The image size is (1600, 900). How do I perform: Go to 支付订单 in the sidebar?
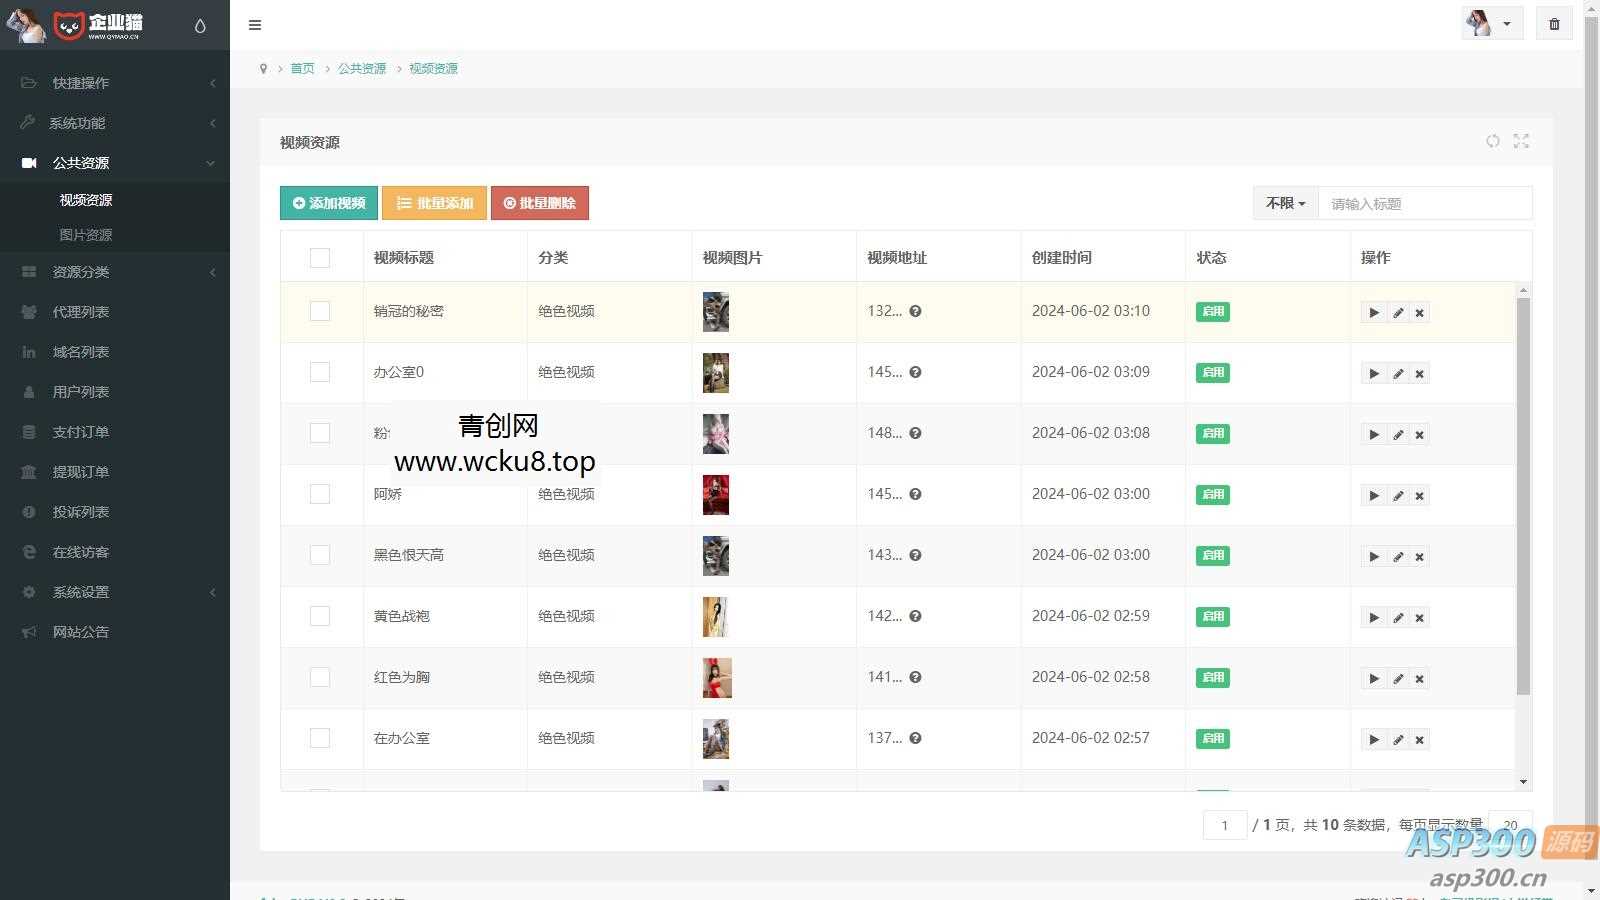[x=81, y=432]
